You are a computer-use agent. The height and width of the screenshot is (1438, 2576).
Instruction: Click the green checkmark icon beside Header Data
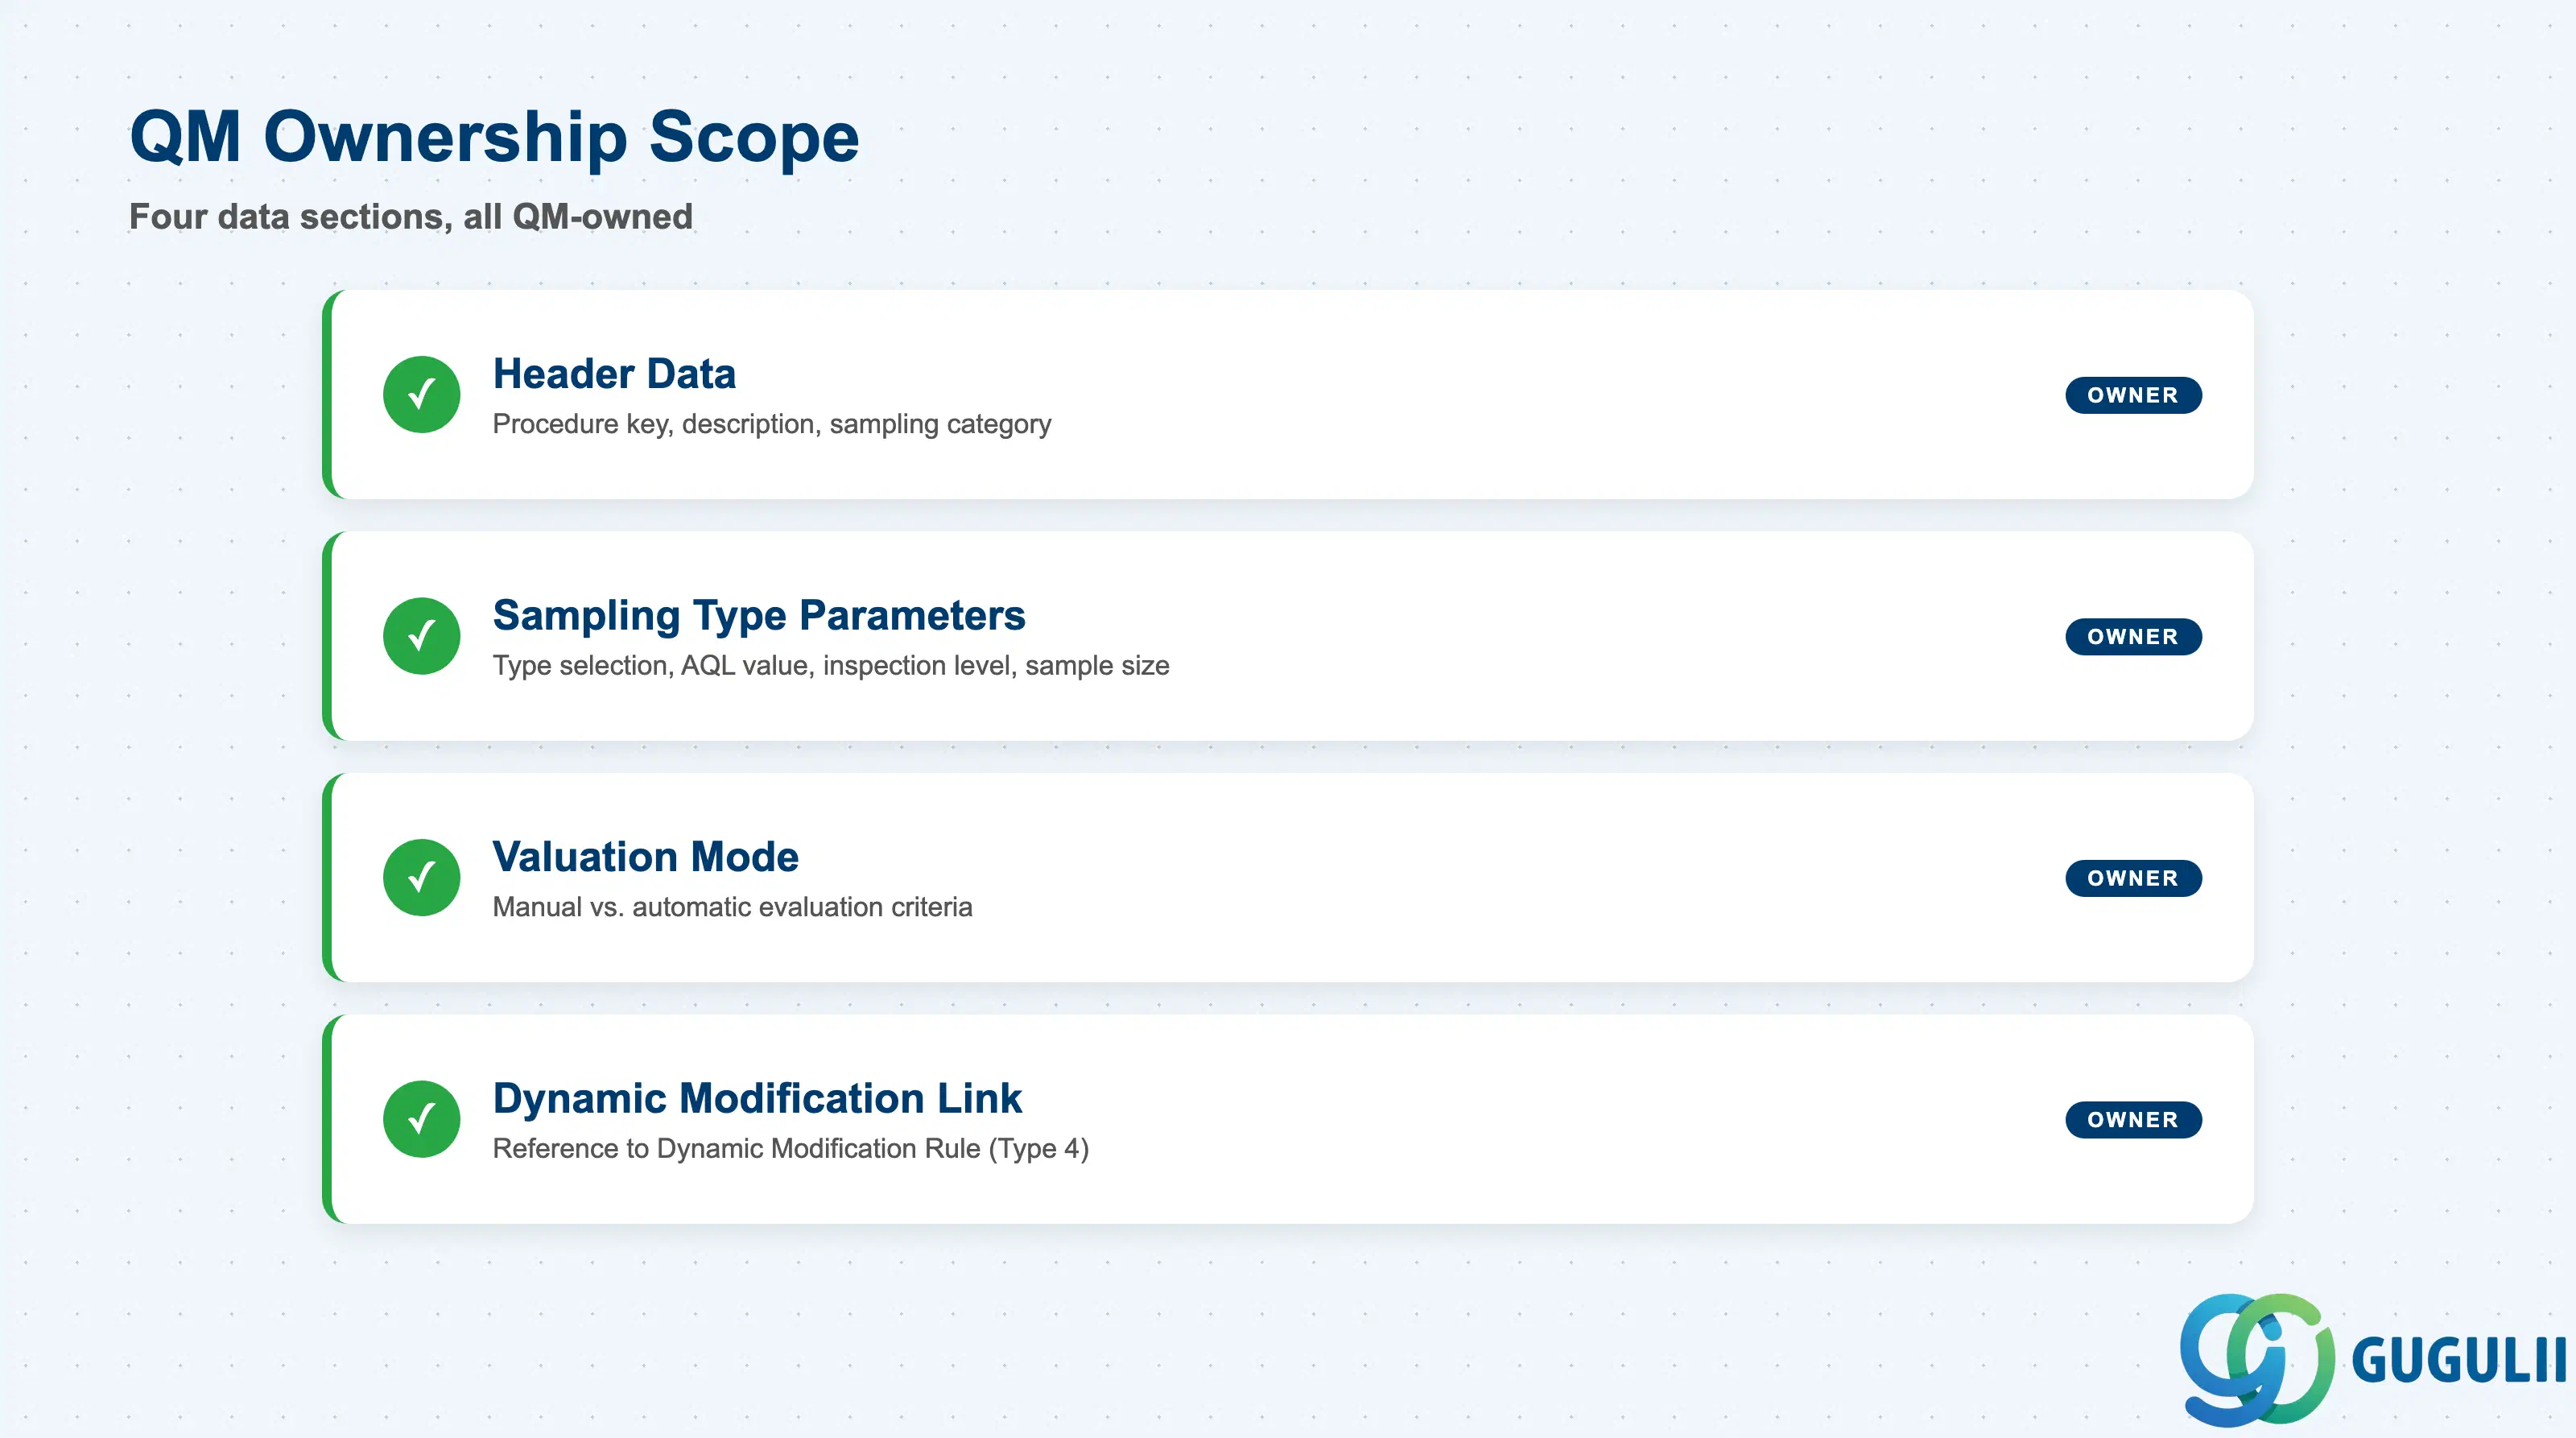(421, 394)
